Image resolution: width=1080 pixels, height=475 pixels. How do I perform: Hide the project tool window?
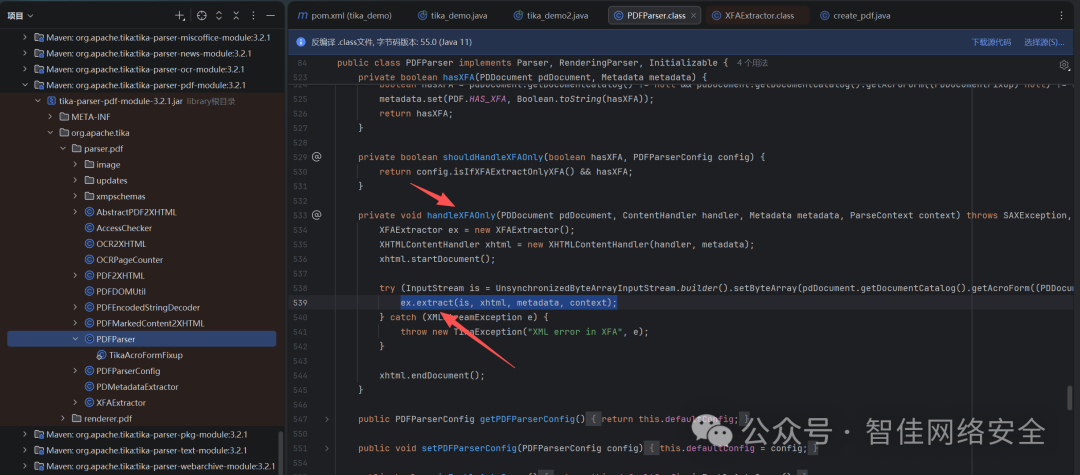pyautogui.click(x=271, y=15)
